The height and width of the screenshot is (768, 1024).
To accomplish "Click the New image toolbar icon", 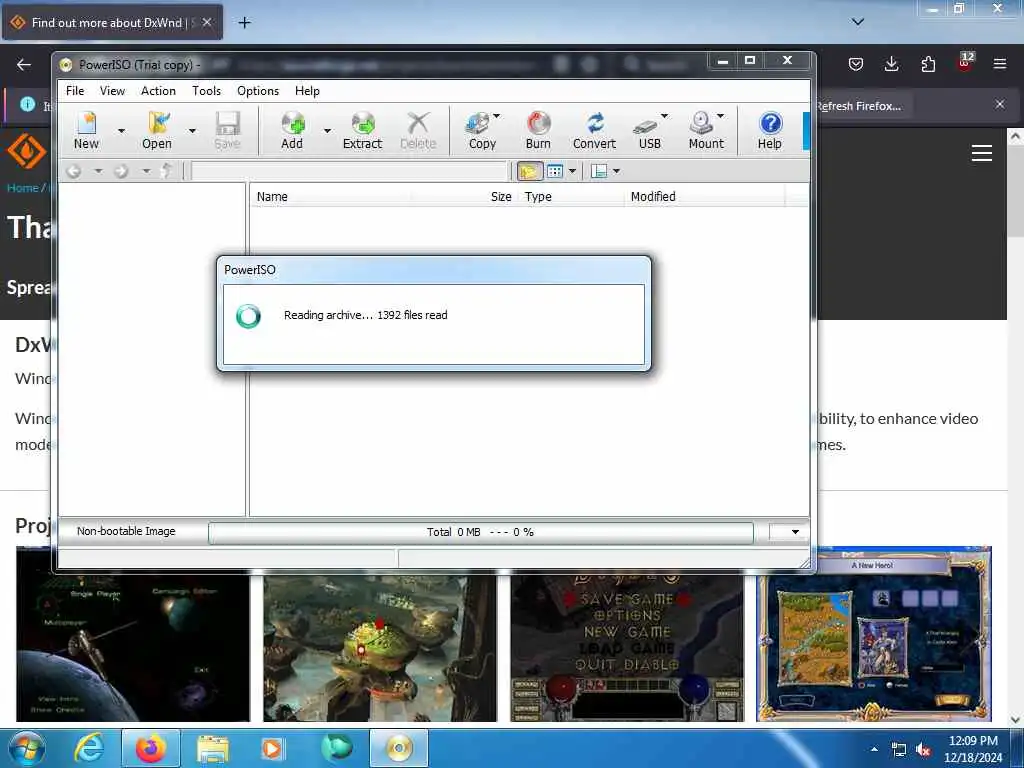I will pyautogui.click(x=86, y=130).
